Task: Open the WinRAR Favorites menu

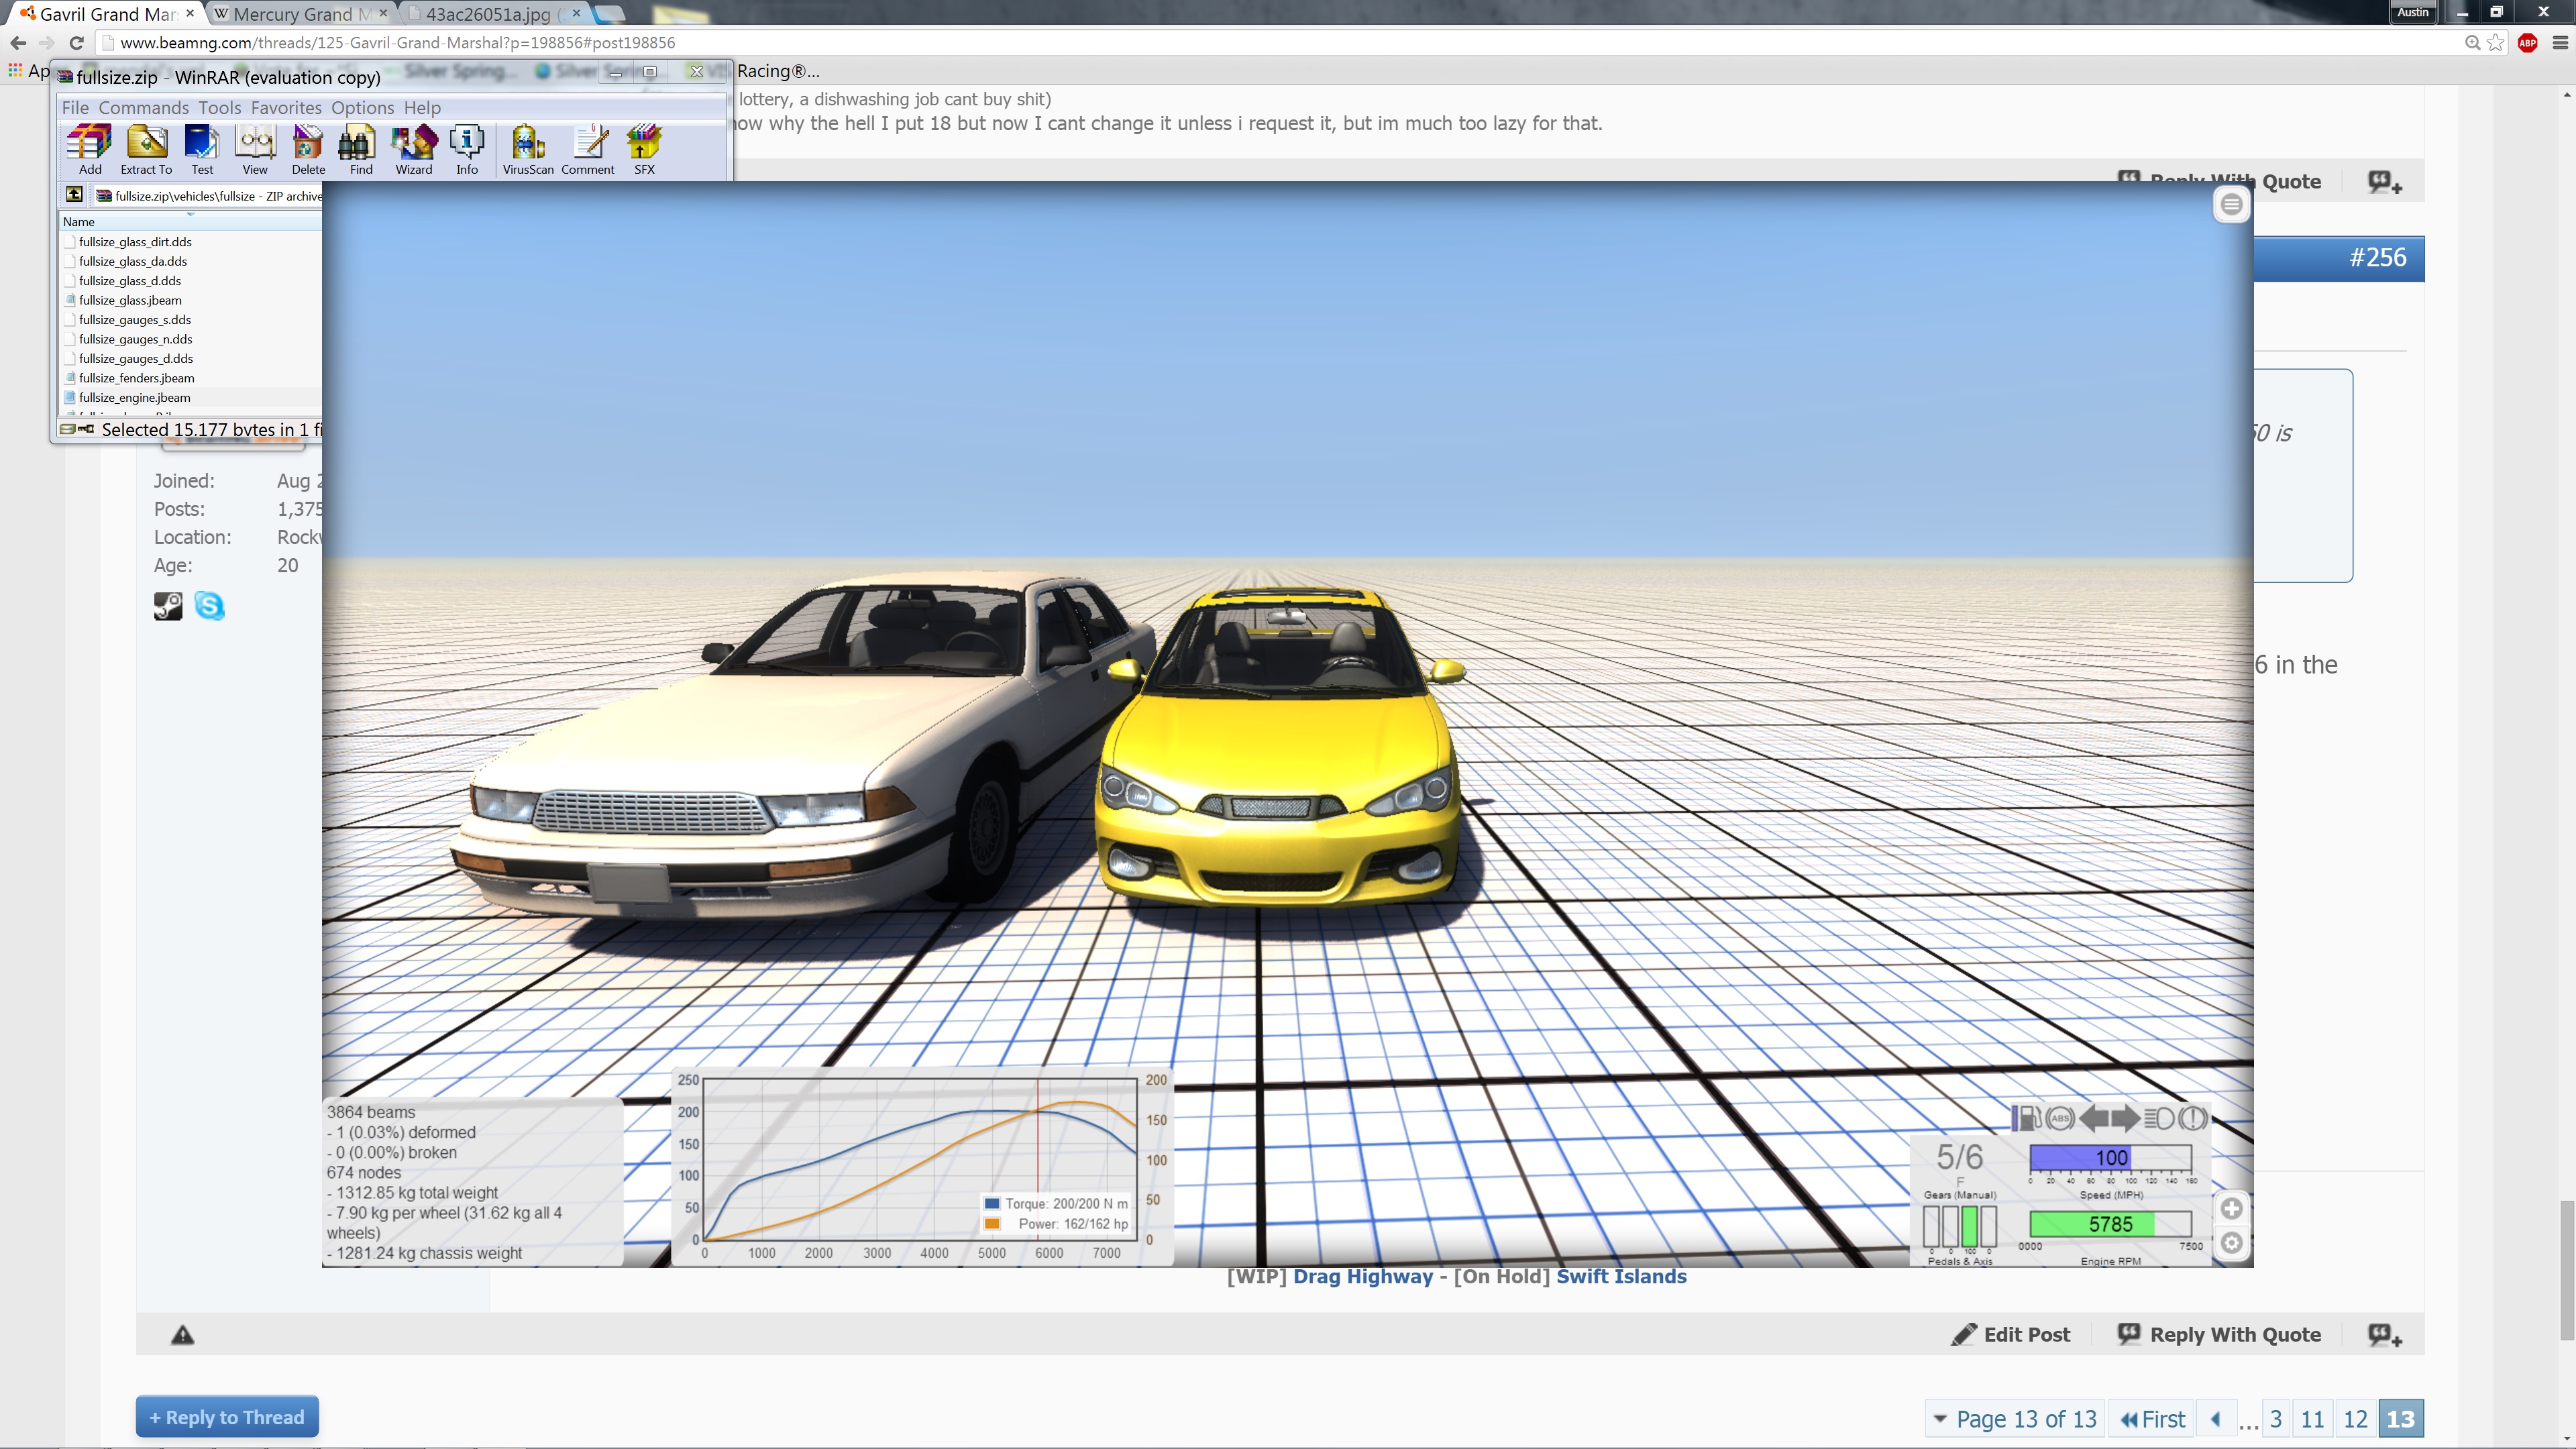Action: tap(286, 108)
